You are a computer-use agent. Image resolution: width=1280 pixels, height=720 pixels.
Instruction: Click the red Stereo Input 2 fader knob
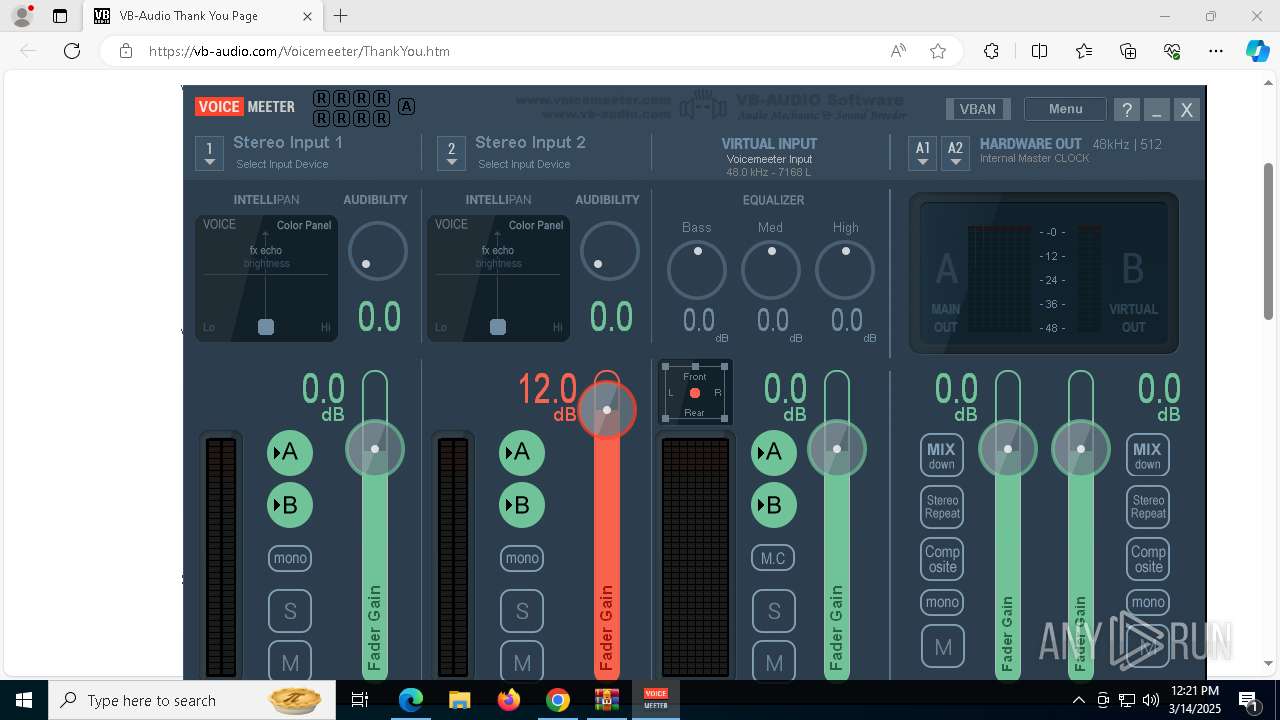click(607, 410)
